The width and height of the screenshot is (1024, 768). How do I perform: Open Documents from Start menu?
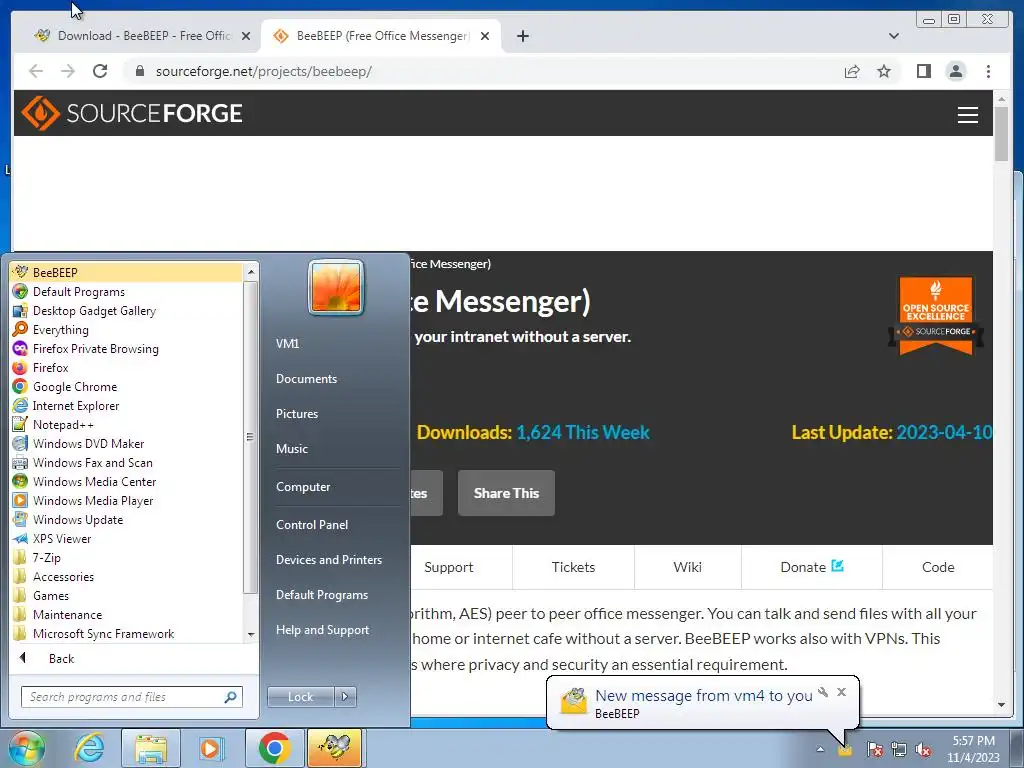[306, 379]
